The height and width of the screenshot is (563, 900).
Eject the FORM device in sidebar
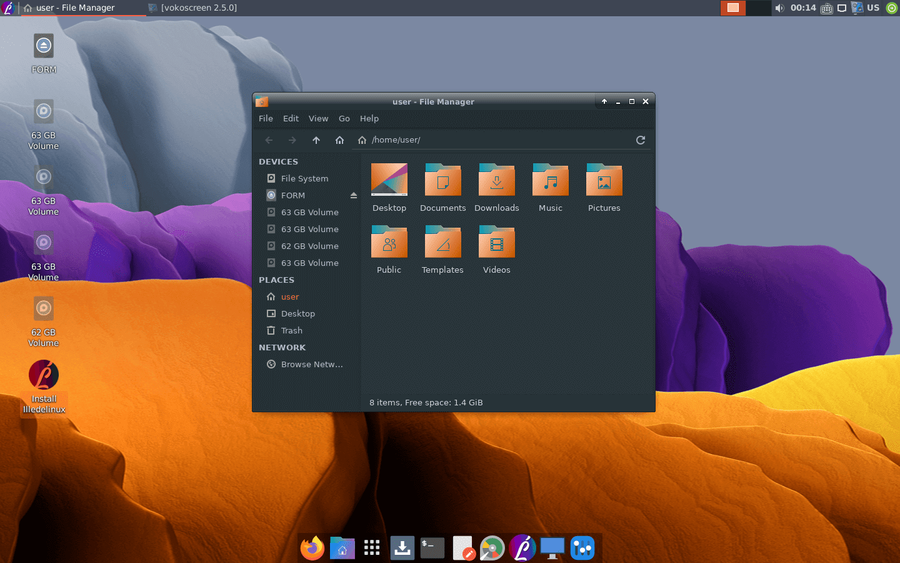point(353,196)
